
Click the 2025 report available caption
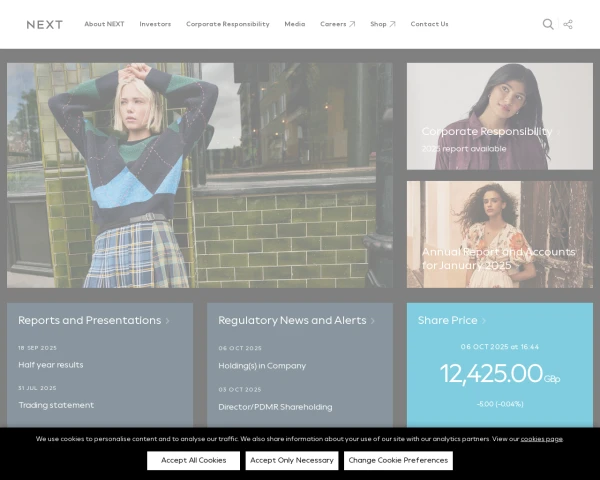pos(464,149)
